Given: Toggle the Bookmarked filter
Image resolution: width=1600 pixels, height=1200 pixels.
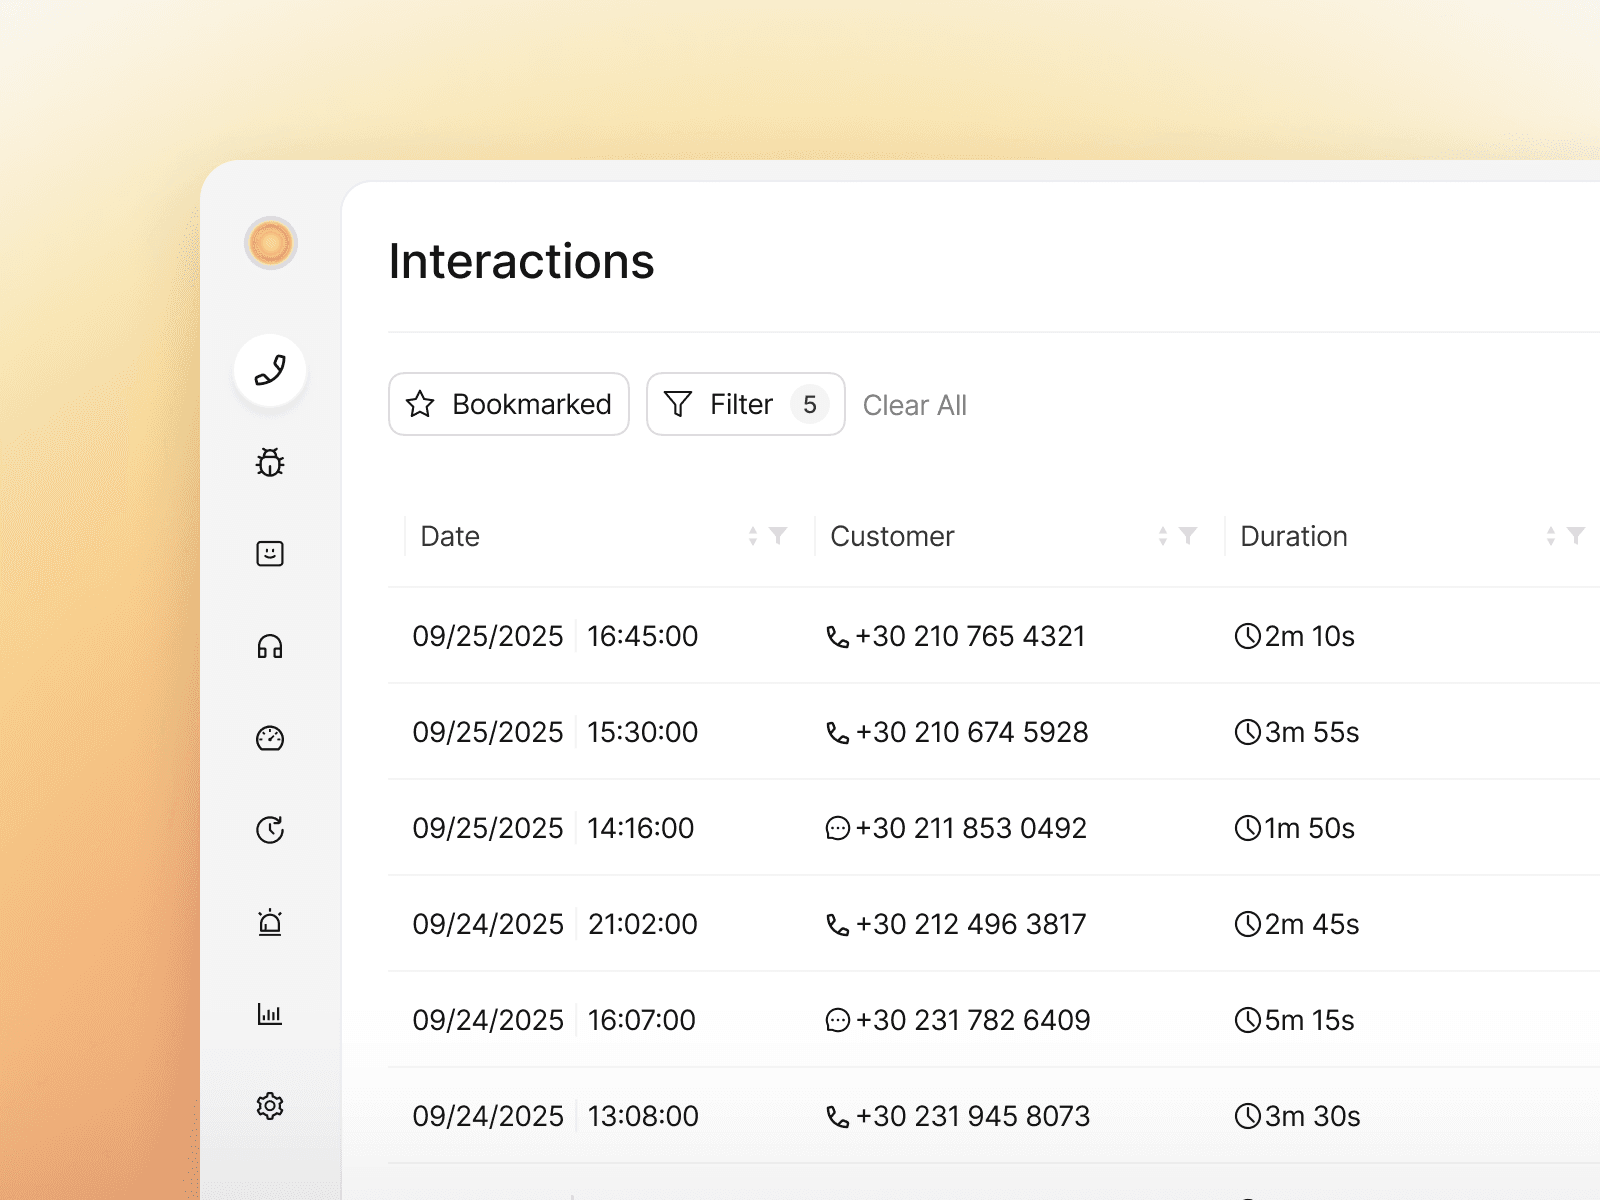Looking at the screenshot, I should click(509, 404).
